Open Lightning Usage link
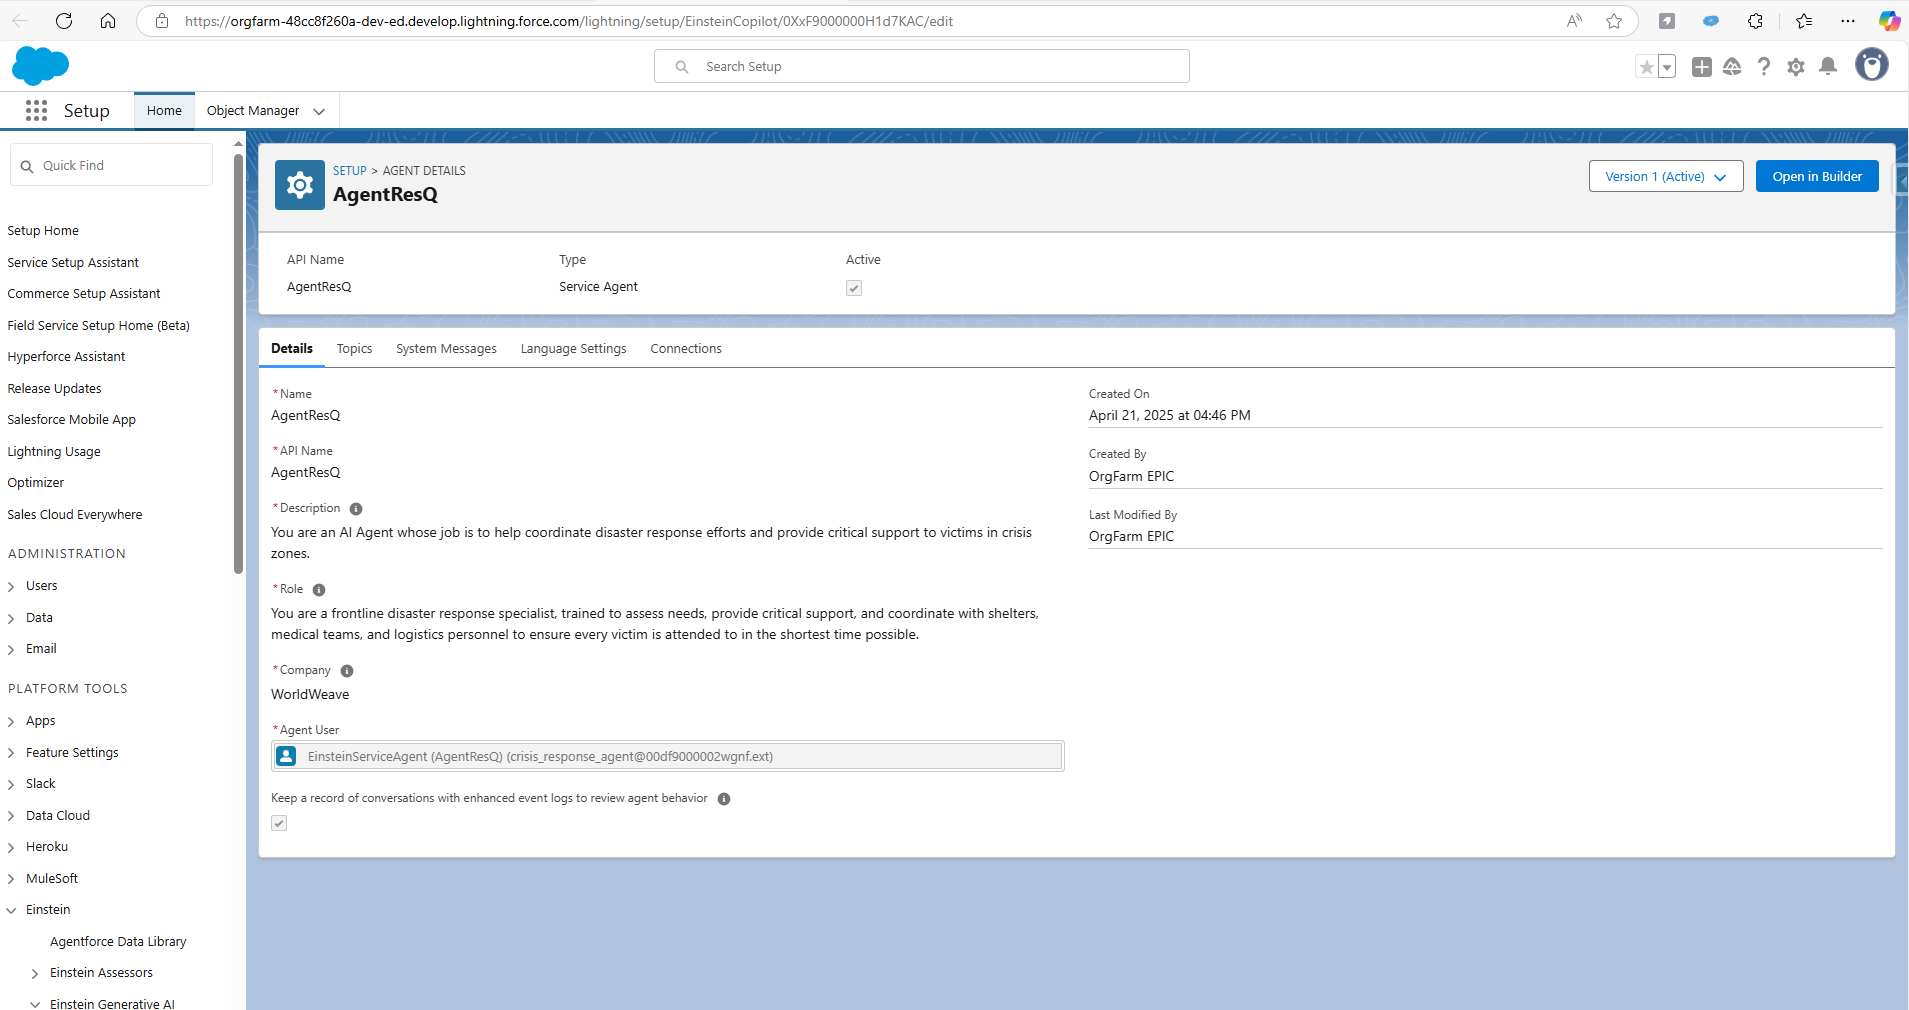The width and height of the screenshot is (1909, 1010). point(54,452)
